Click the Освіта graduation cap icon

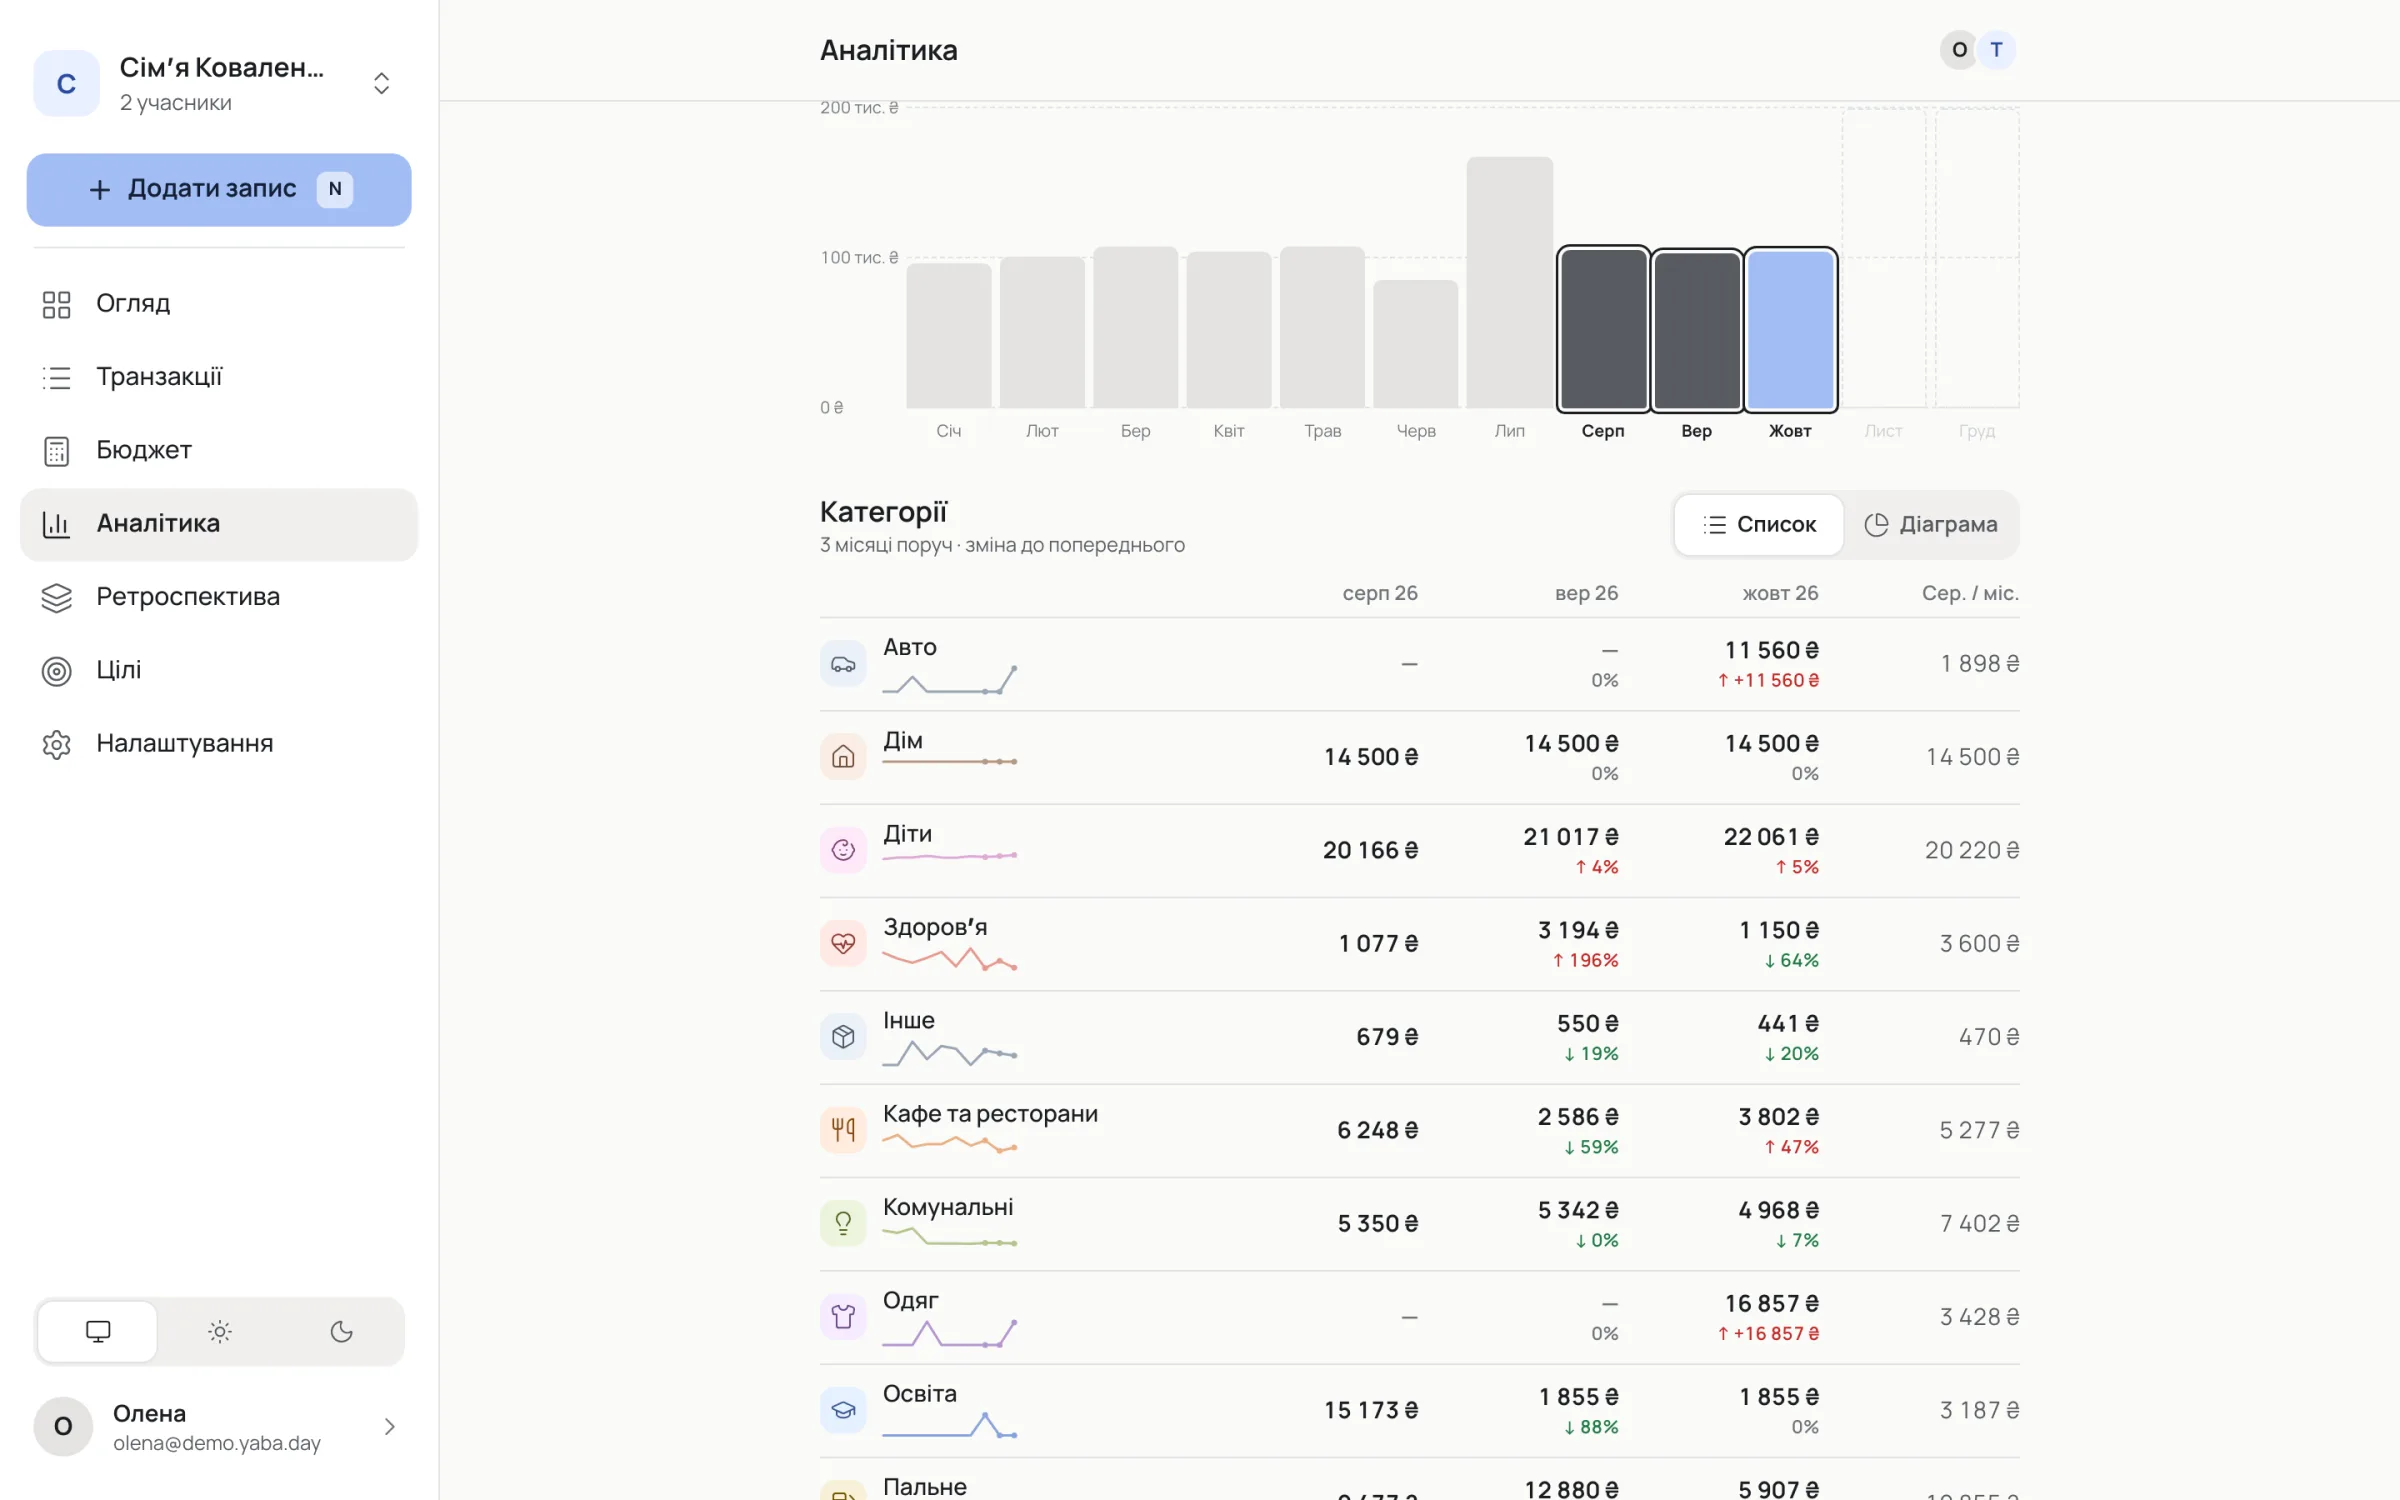pyautogui.click(x=843, y=1410)
